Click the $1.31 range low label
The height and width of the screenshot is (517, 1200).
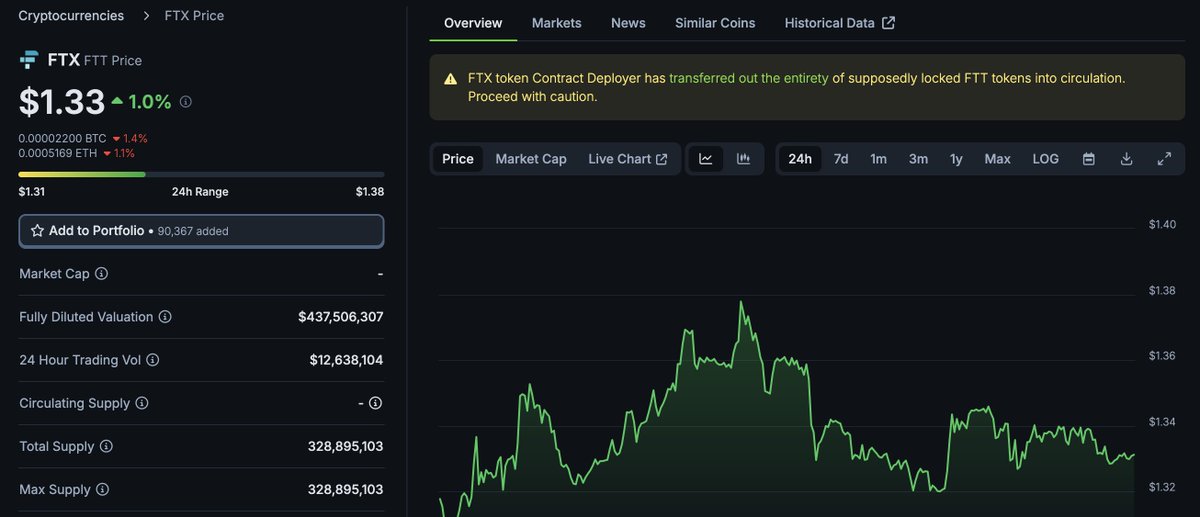point(32,192)
